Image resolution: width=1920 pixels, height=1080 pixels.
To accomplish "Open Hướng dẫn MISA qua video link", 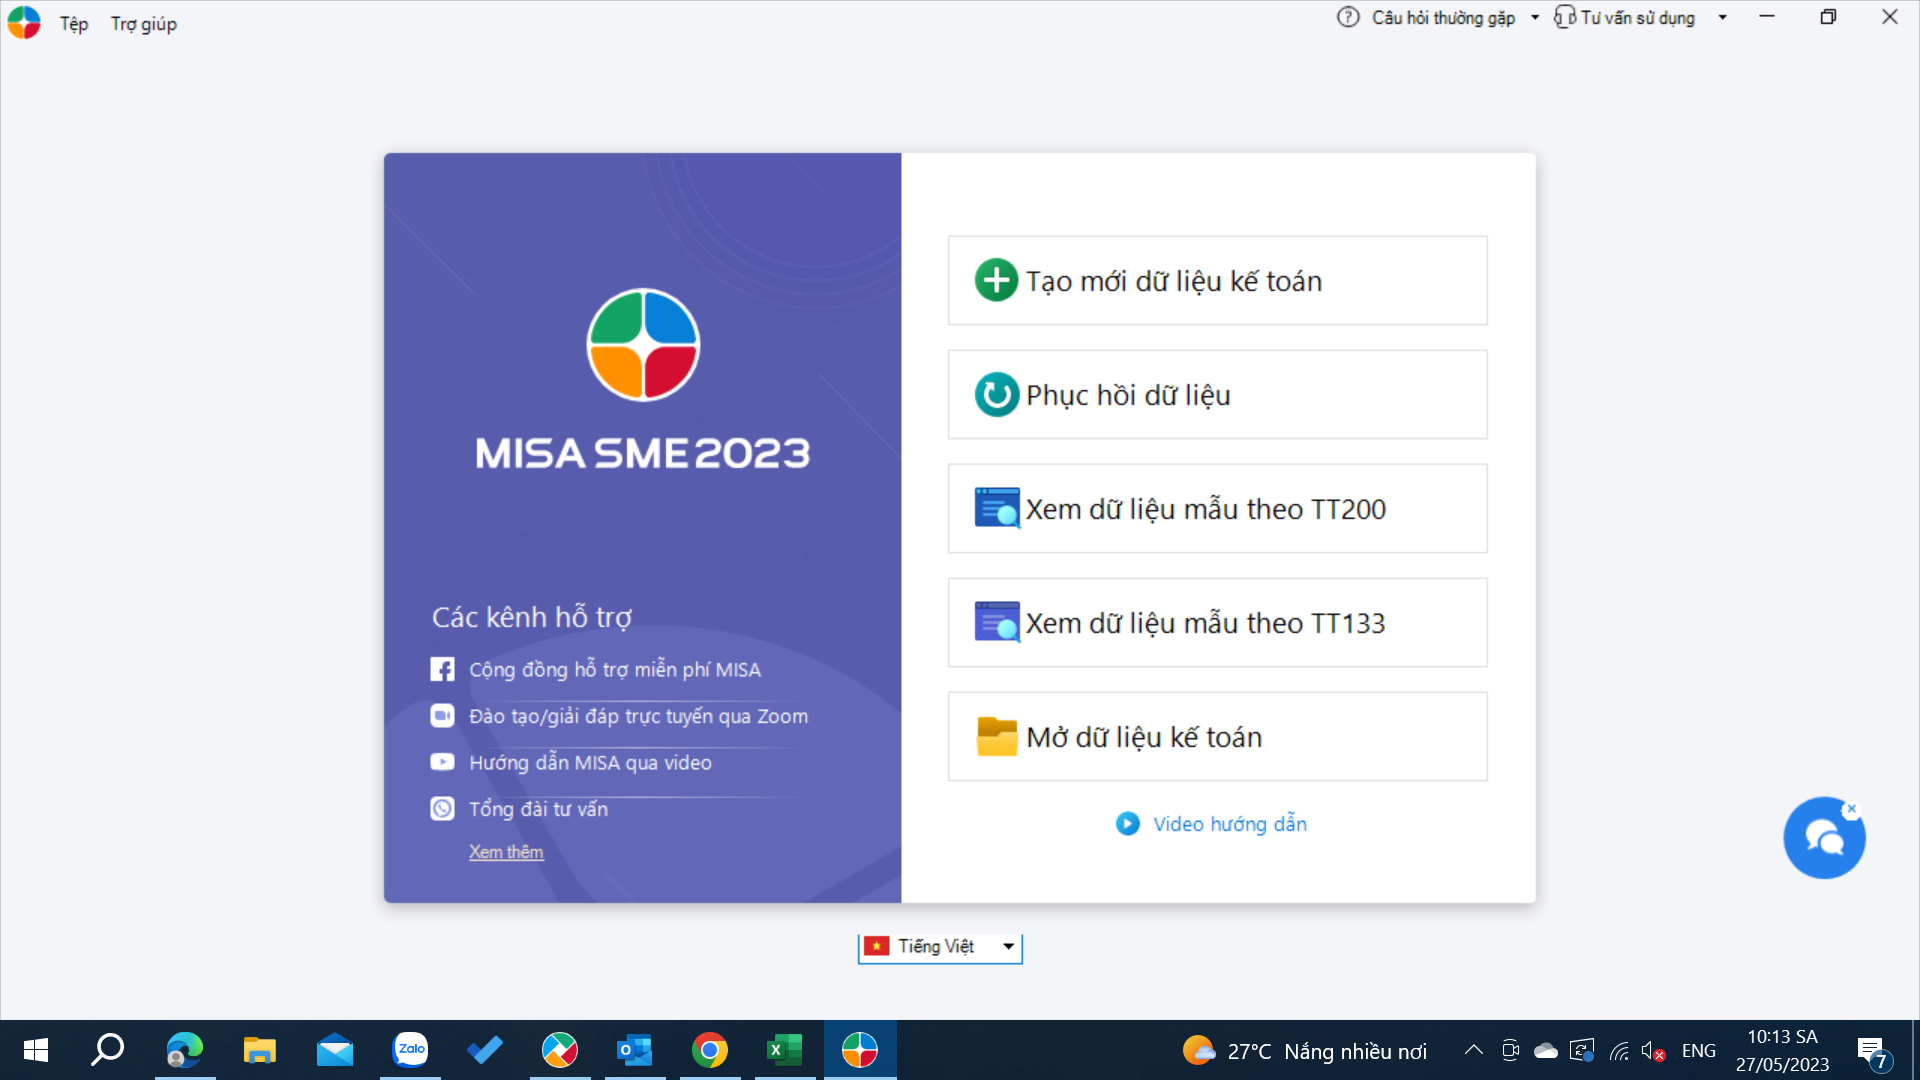I will click(590, 762).
